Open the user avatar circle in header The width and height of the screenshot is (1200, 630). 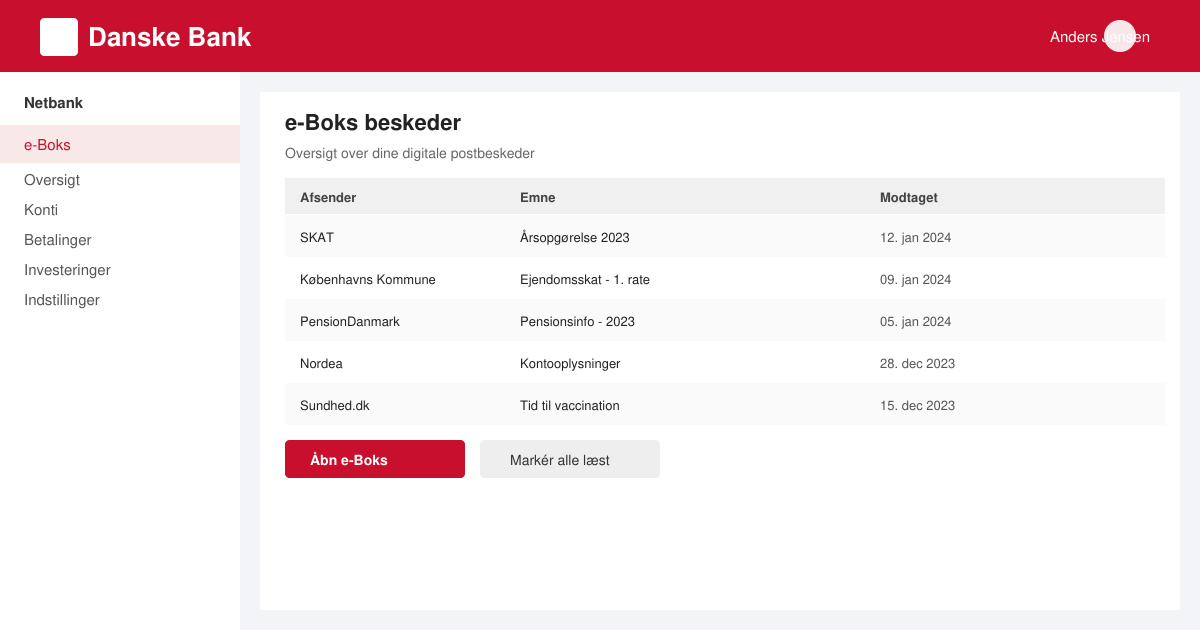point(1120,36)
